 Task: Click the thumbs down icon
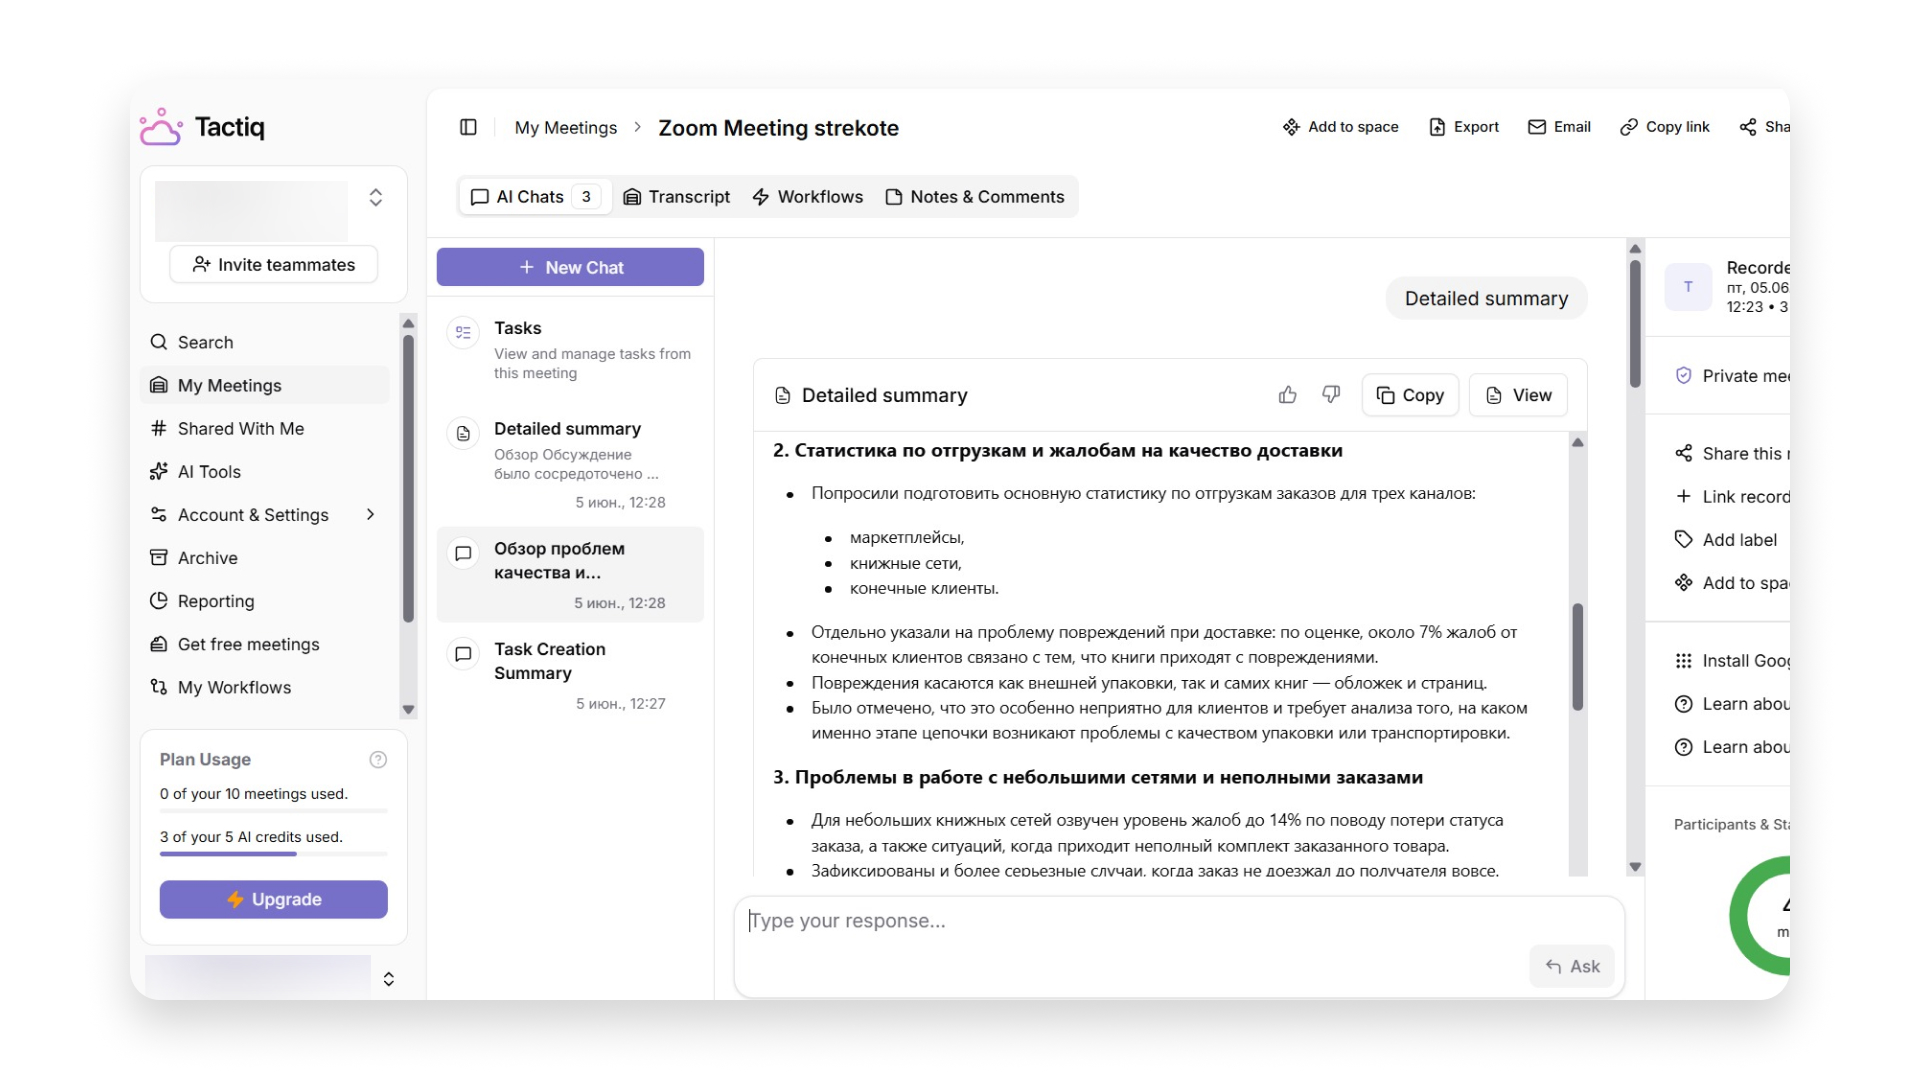1331,395
